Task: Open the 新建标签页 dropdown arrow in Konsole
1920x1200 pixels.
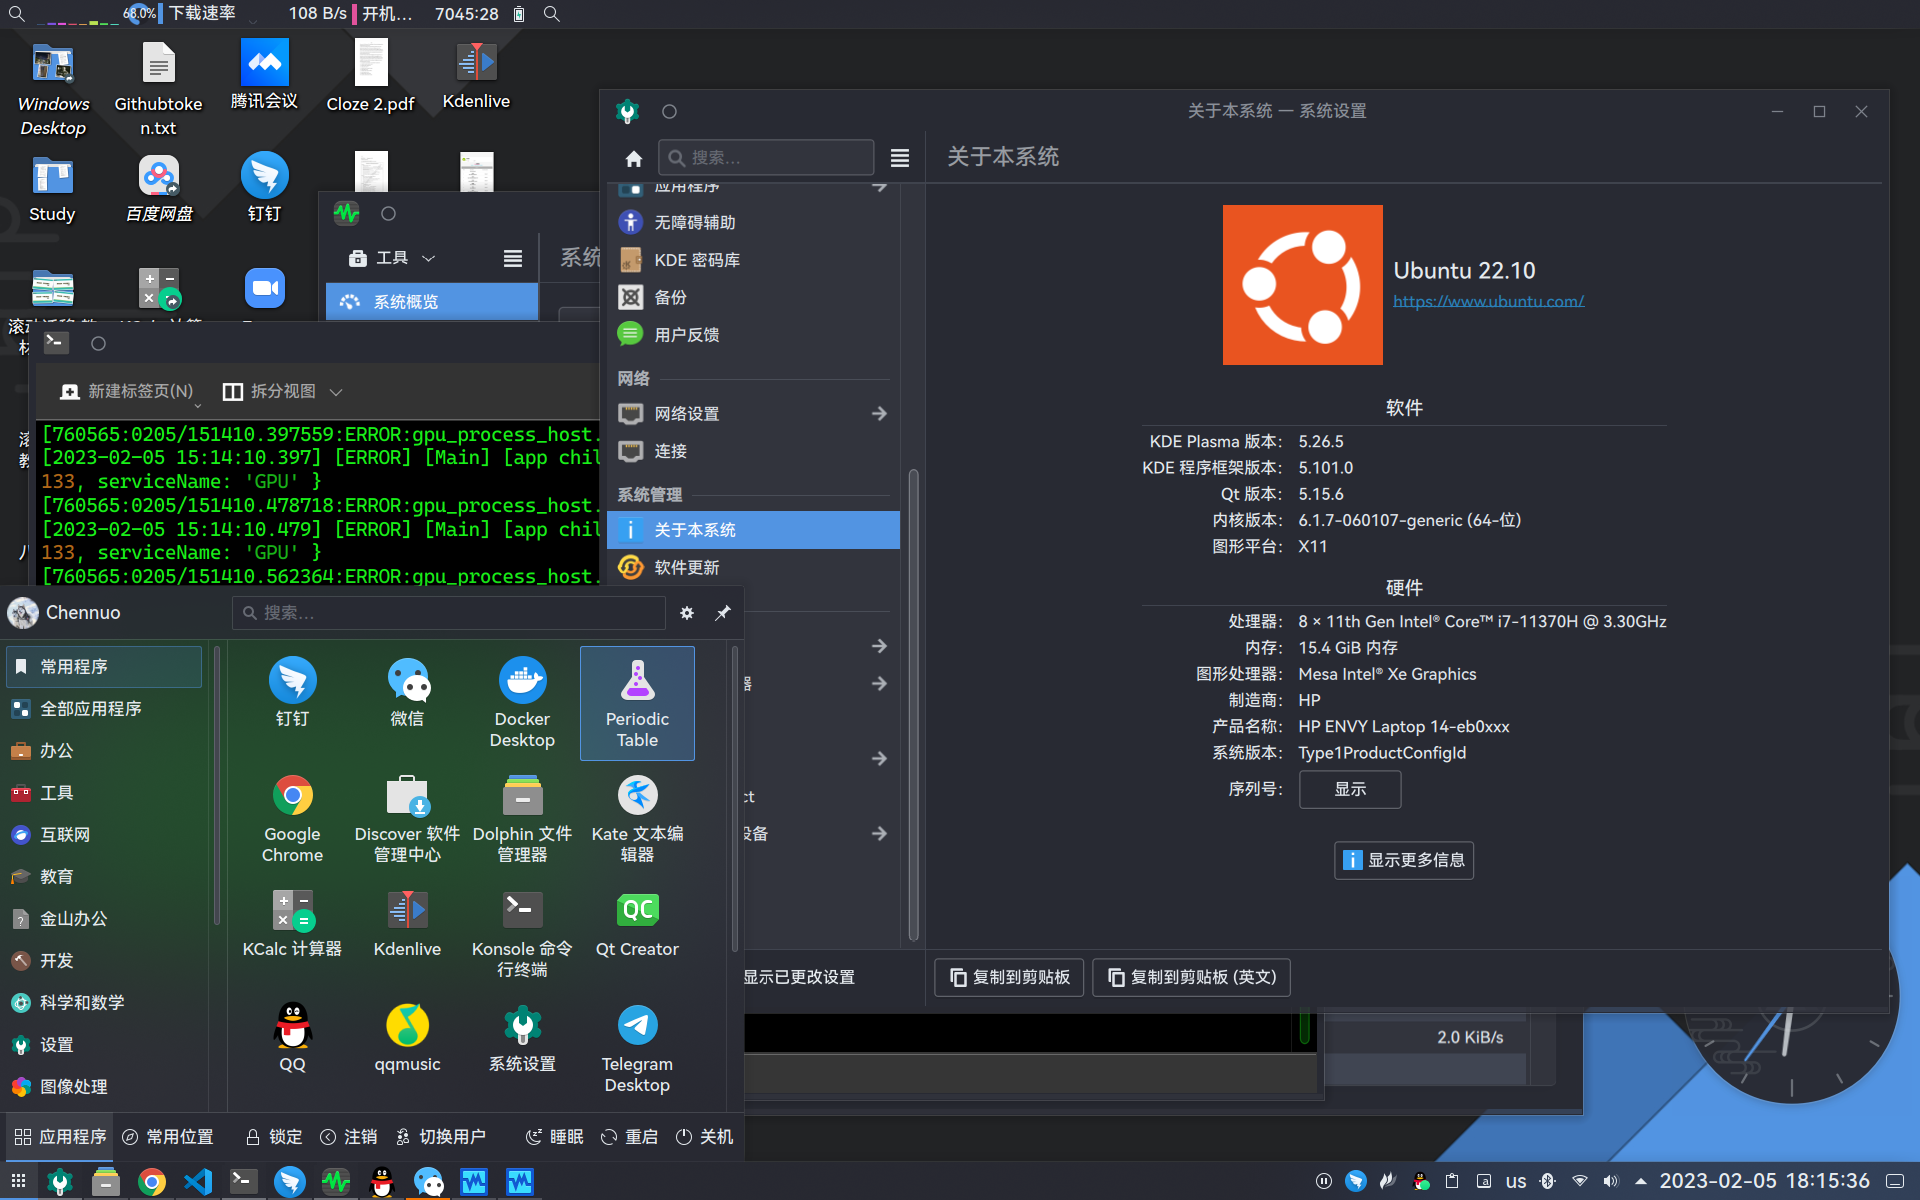Action: coord(198,404)
